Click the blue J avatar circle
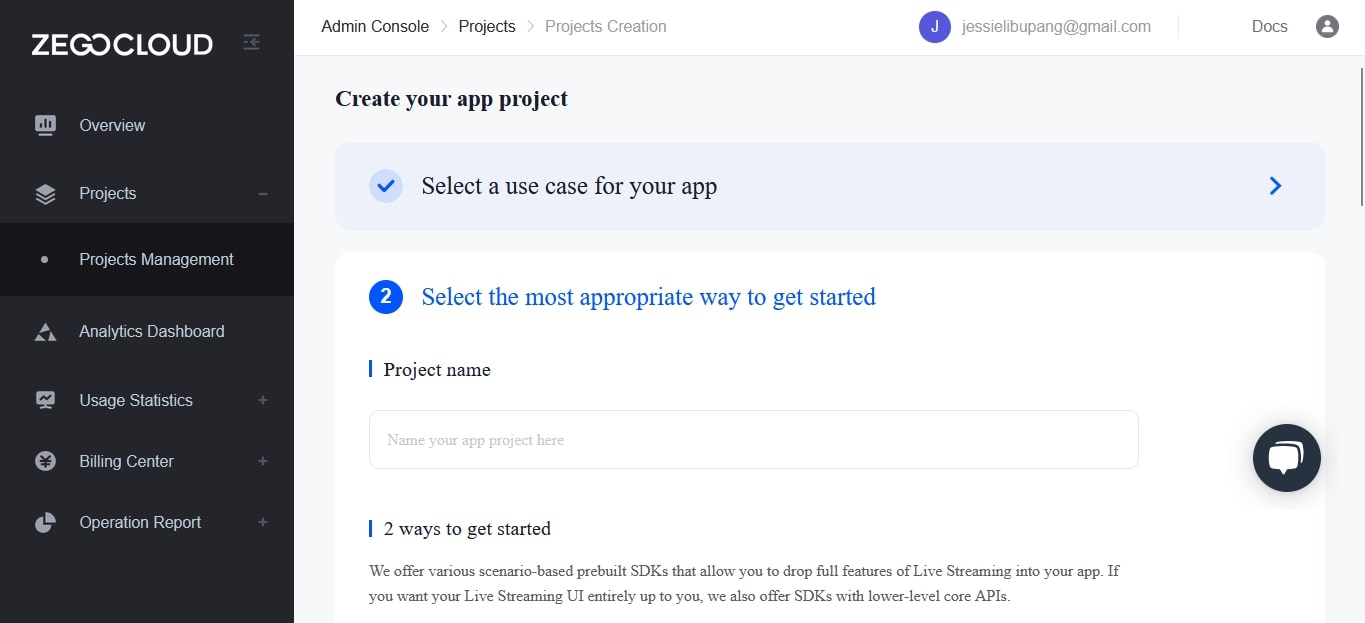This screenshot has height=623, width=1365. pyautogui.click(x=934, y=26)
